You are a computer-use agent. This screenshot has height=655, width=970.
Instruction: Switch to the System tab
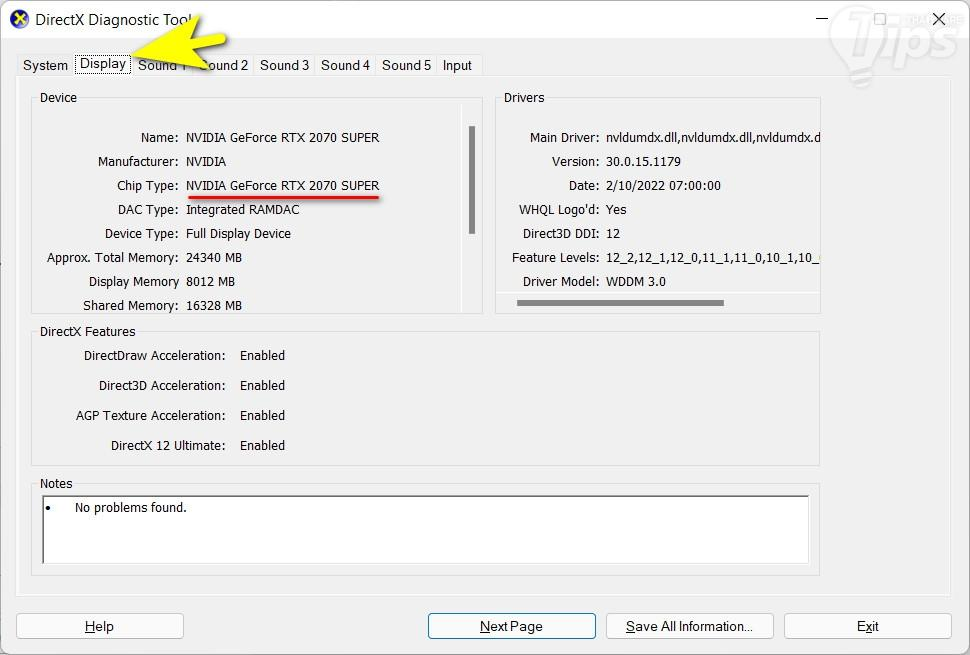pos(45,65)
